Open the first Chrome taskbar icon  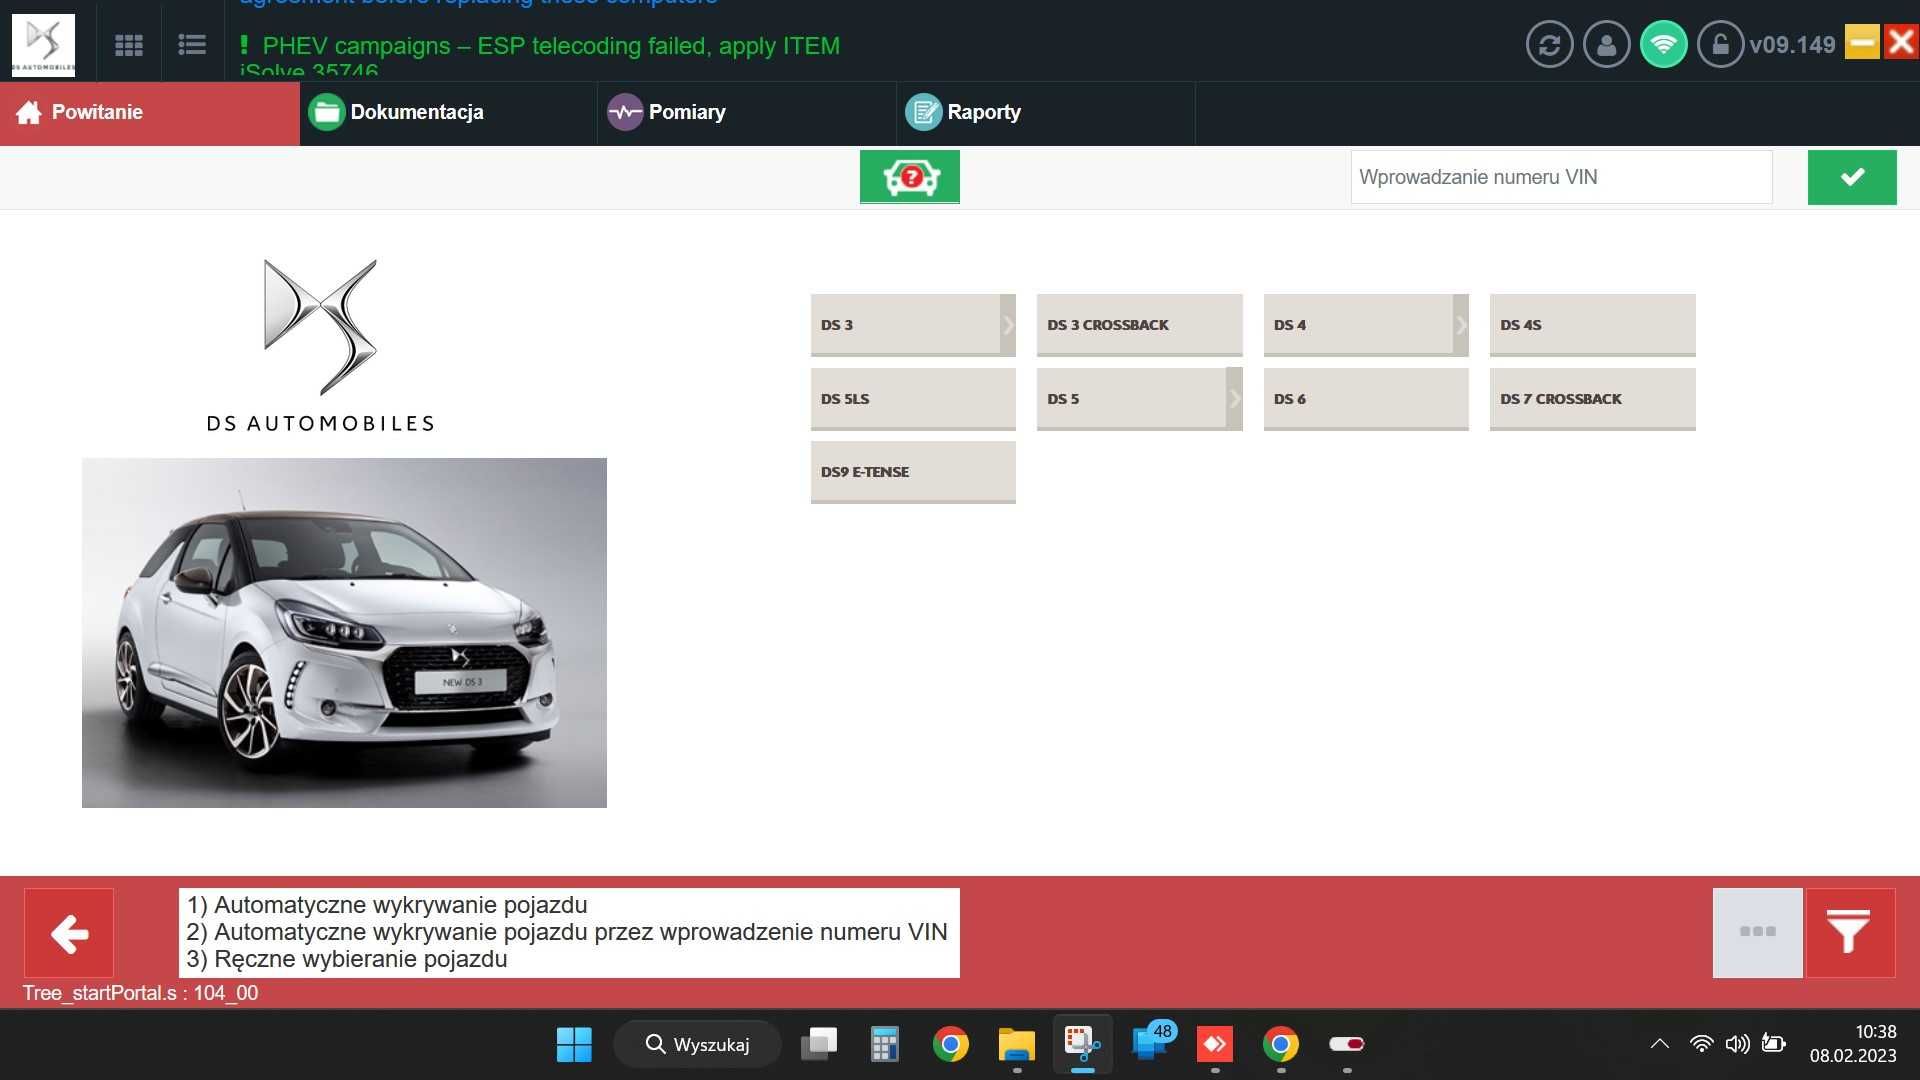coord(950,1044)
